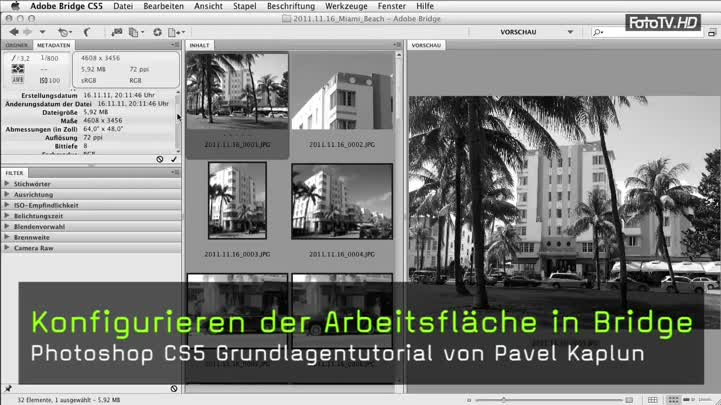721x405 pixels.
Task: Click the Open in Camera Raw icon
Action: pos(157,32)
